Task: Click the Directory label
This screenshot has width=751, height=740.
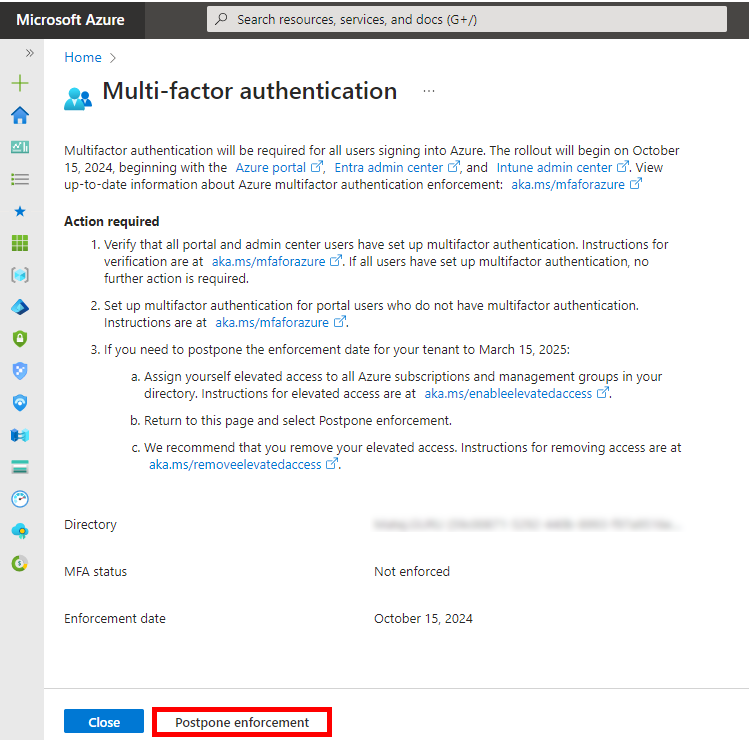Action: 91,524
